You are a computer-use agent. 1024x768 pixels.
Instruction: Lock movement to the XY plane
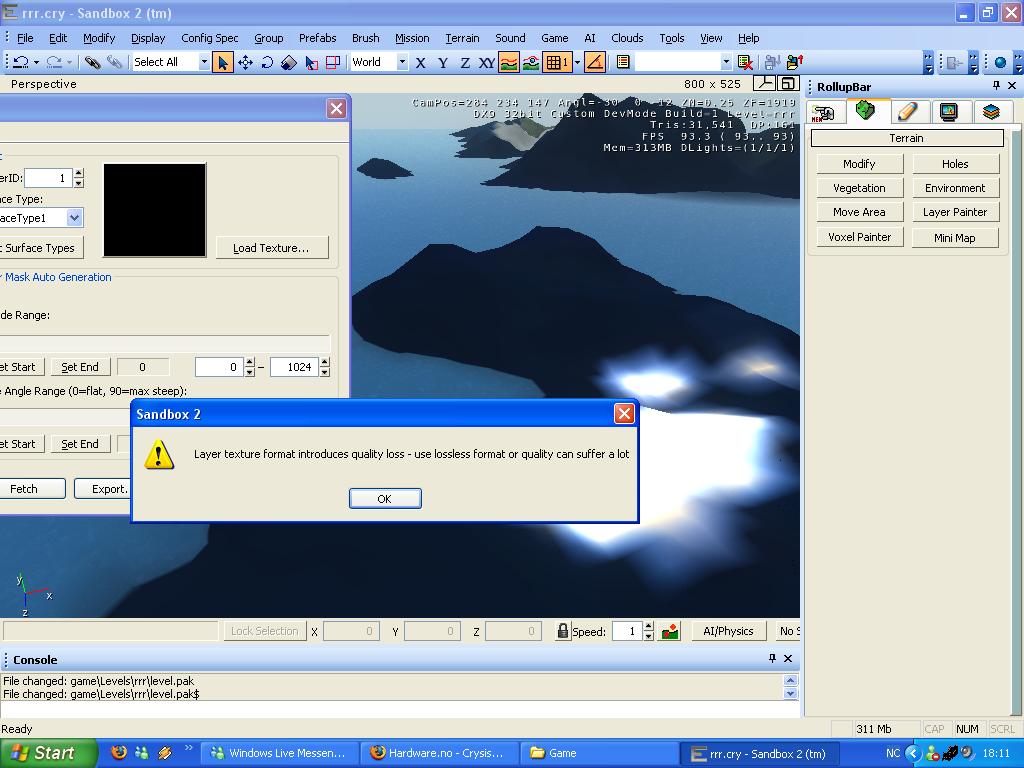point(487,63)
